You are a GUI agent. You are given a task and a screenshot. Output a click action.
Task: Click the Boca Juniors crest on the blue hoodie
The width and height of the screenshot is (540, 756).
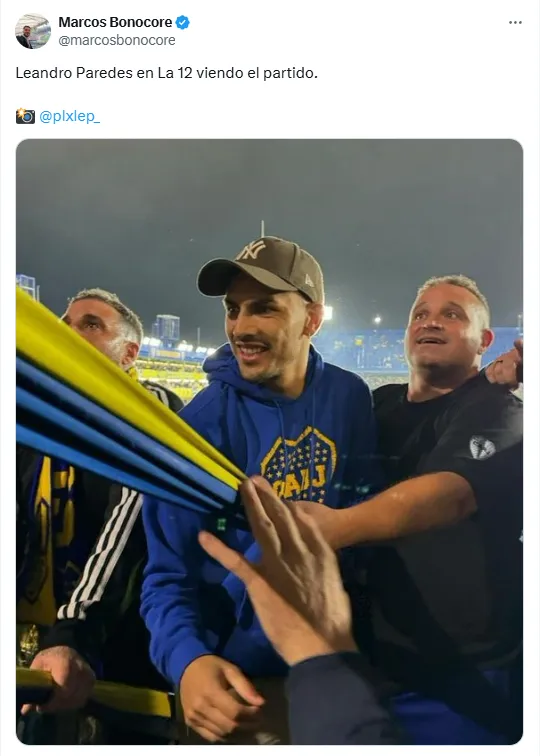tap(298, 465)
